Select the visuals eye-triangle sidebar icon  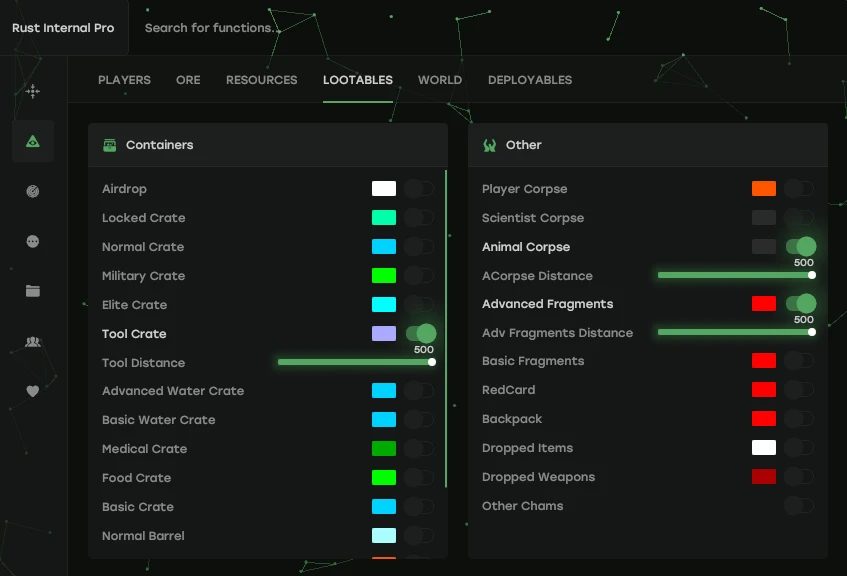pyautogui.click(x=32, y=142)
